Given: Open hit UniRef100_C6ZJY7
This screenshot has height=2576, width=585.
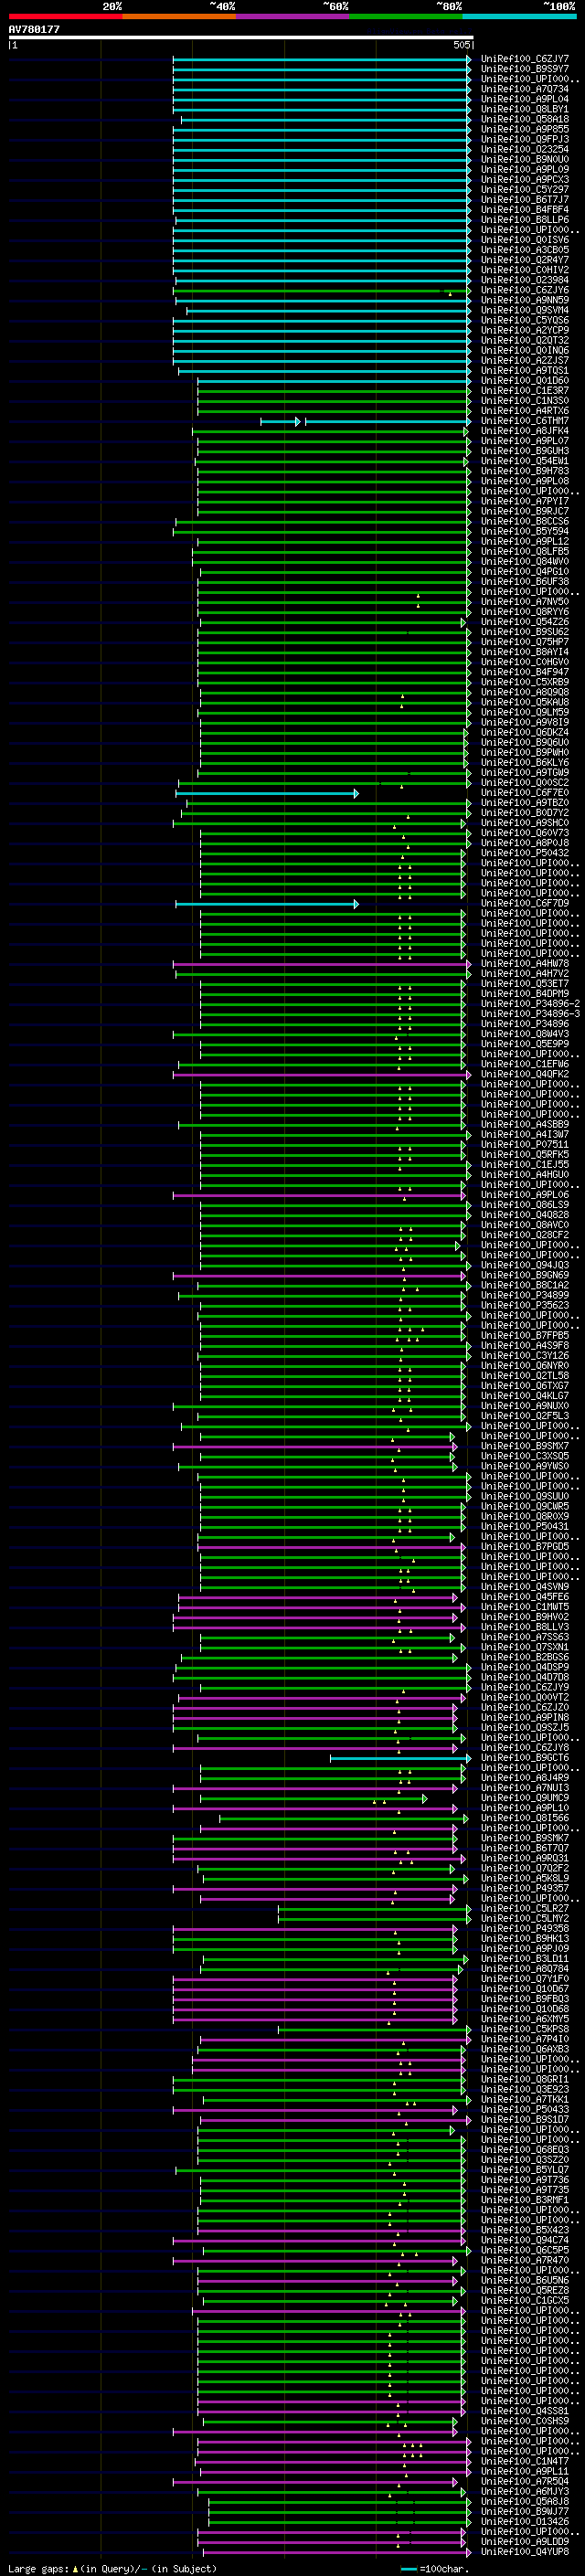Looking at the screenshot, I should [x=525, y=59].
